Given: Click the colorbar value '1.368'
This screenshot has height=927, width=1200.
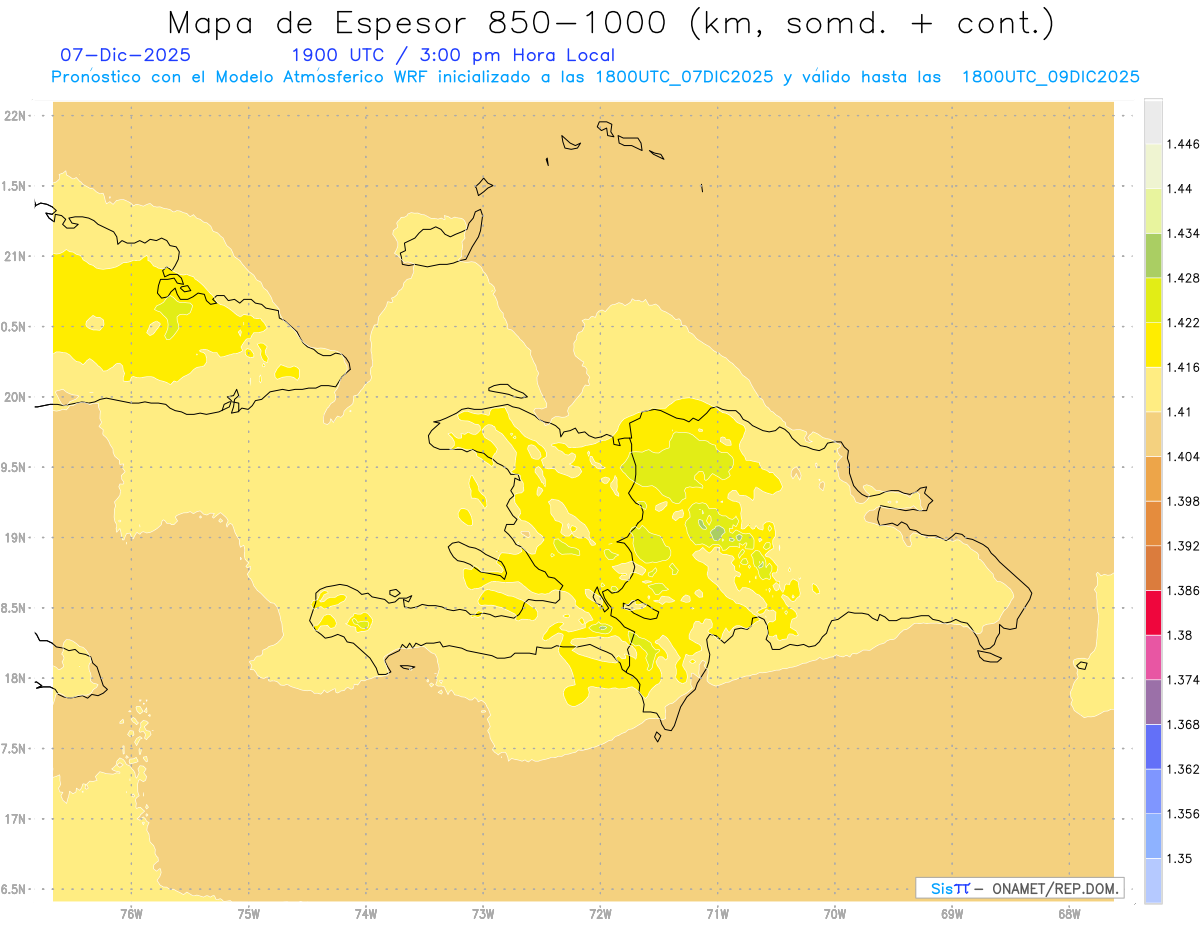Looking at the screenshot, I should coord(1182,724).
